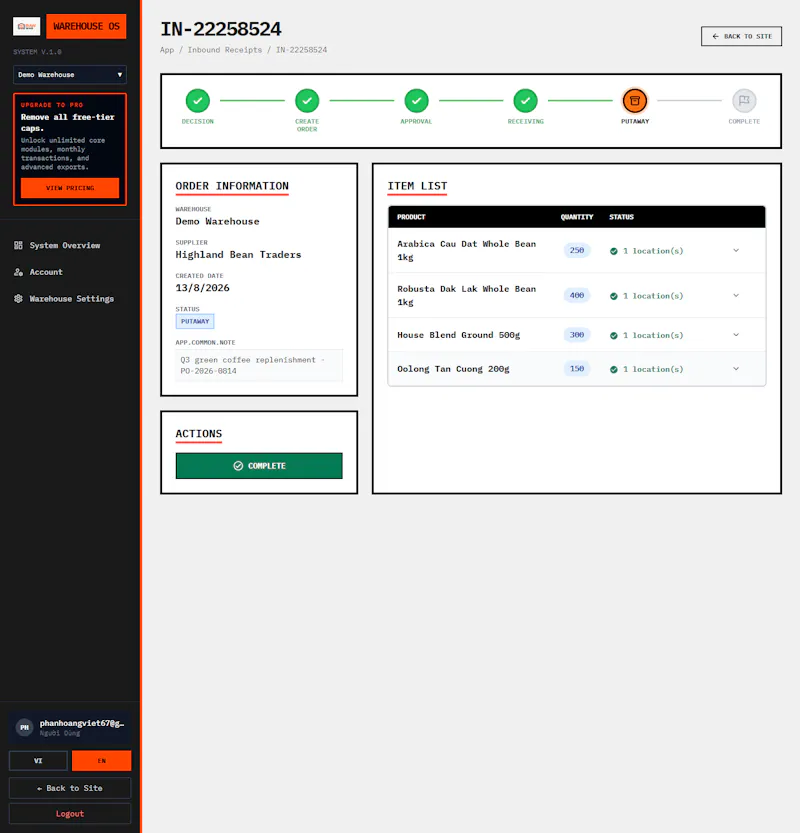Click the Warehouse Settings gear icon
Viewport: 800px width, 833px height.
click(19, 299)
